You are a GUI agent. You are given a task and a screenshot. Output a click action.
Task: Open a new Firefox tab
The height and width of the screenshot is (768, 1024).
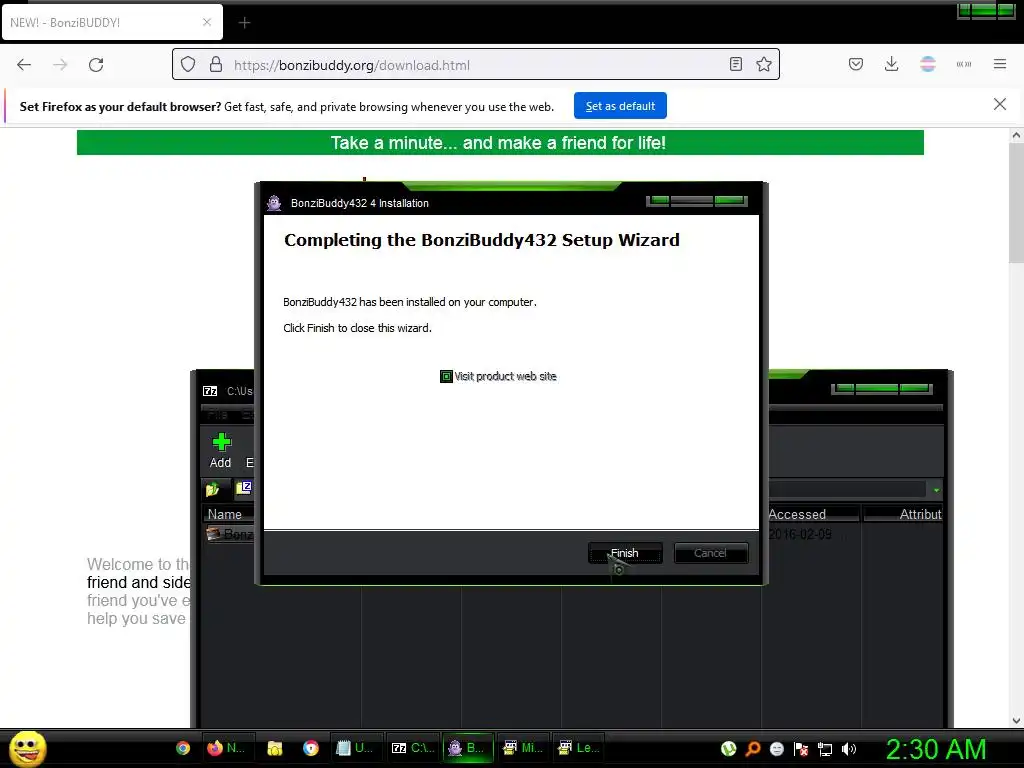(x=244, y=23)
